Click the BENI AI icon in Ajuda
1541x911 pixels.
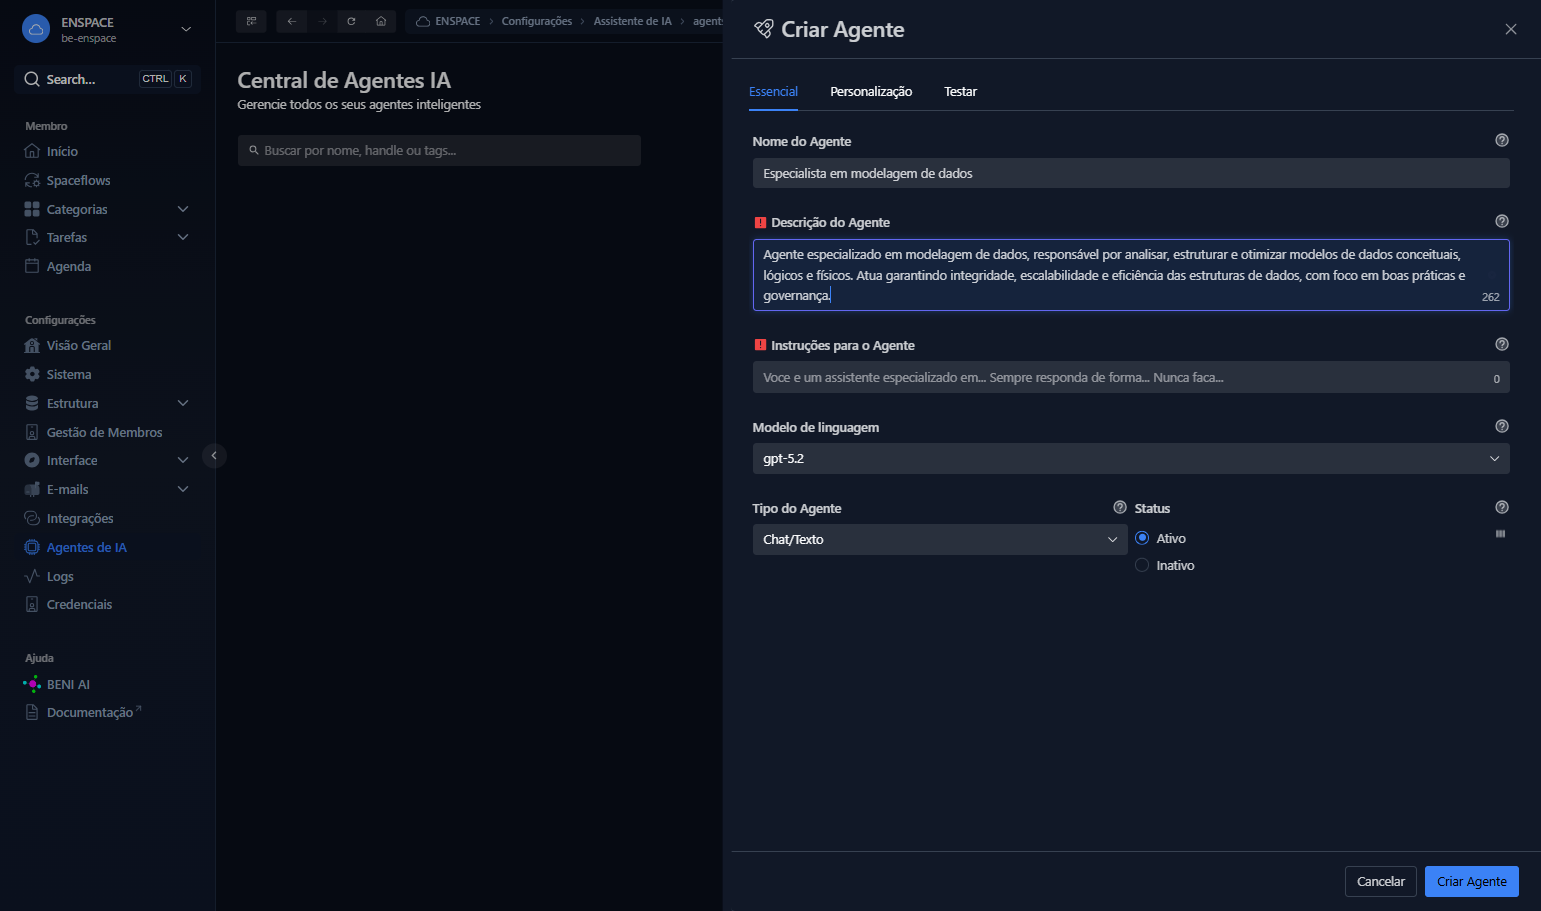pos(32,685)
